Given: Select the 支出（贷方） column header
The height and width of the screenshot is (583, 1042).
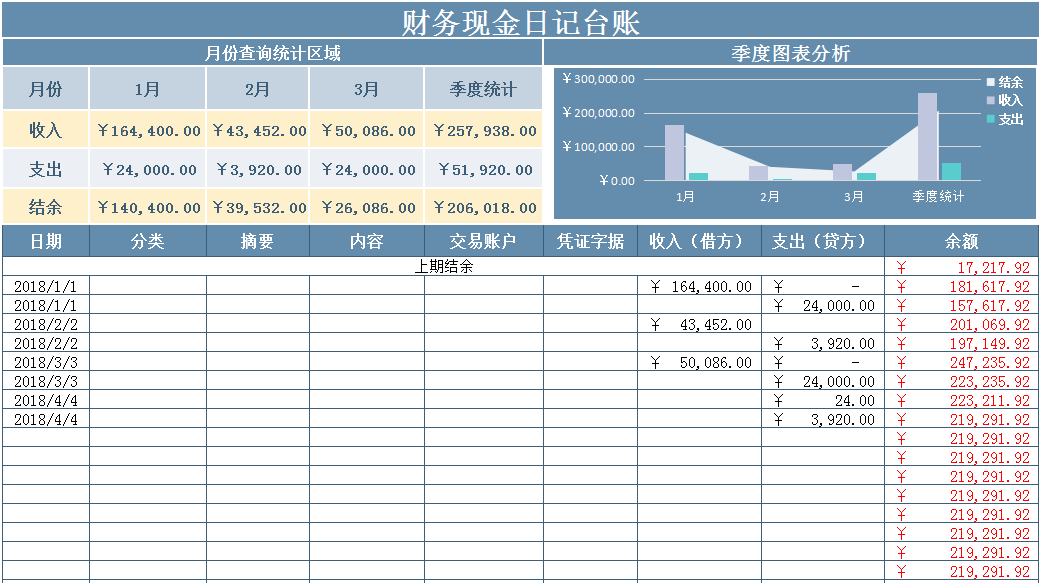Looking at the screenshot, I should pyautogui.click(x=823, y=241).
